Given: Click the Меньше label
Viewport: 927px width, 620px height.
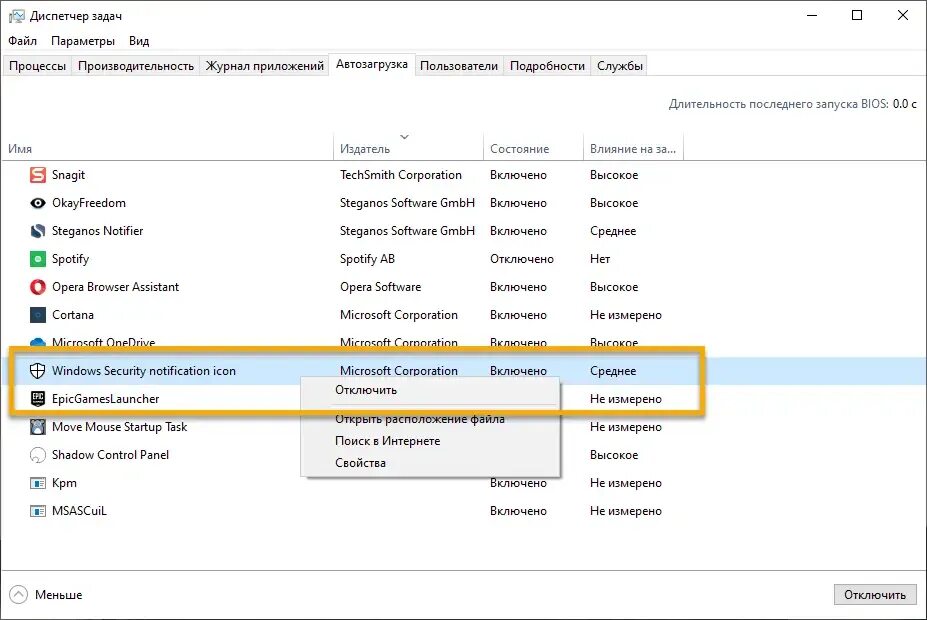Looking at the screenshot, I should coord(59,595).
